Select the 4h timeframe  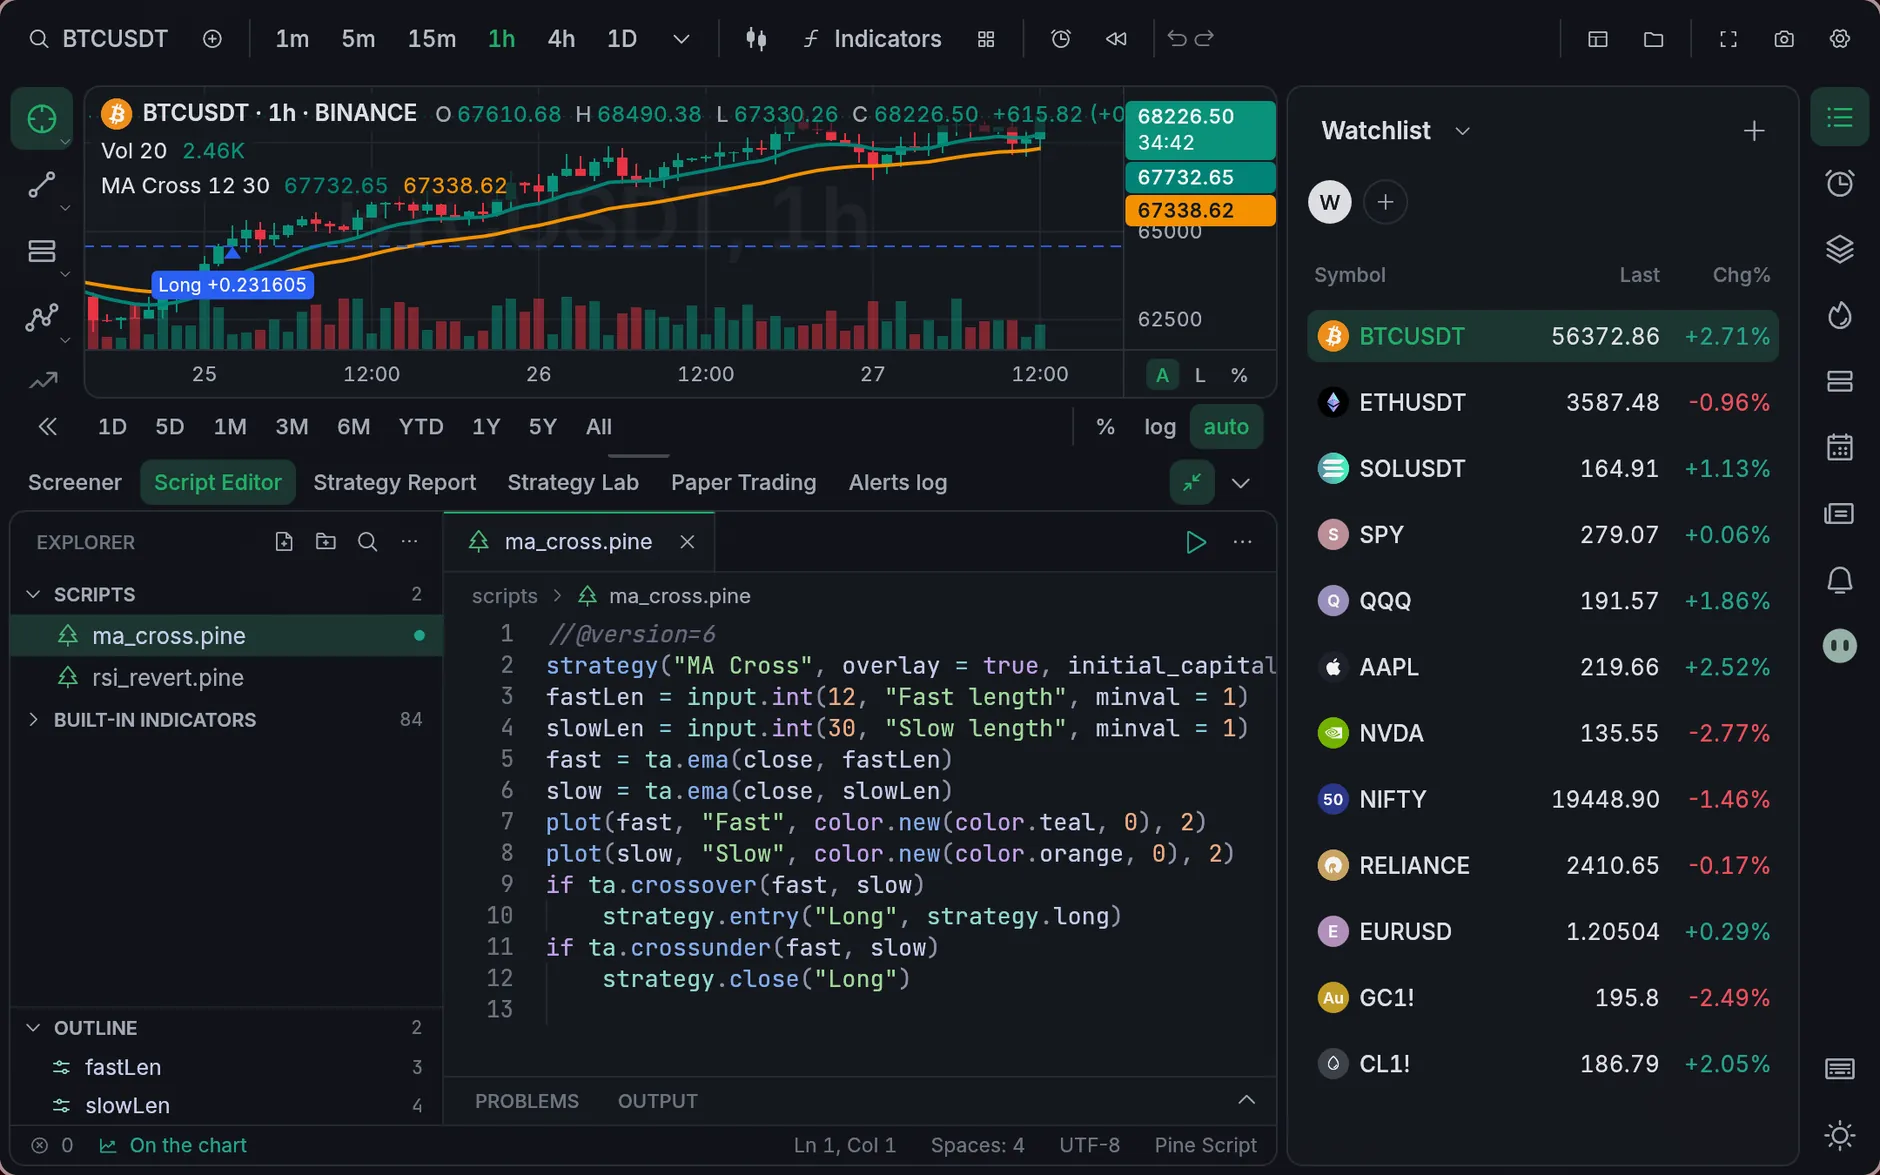[561, 39]
